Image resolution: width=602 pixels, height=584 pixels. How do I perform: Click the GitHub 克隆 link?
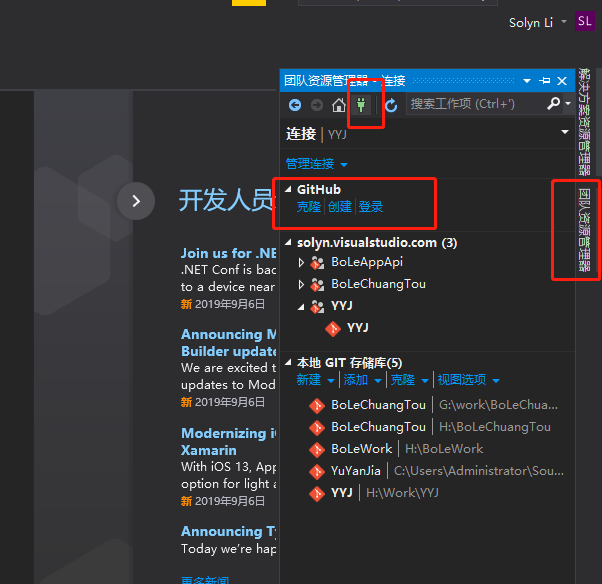click(309, 207)
